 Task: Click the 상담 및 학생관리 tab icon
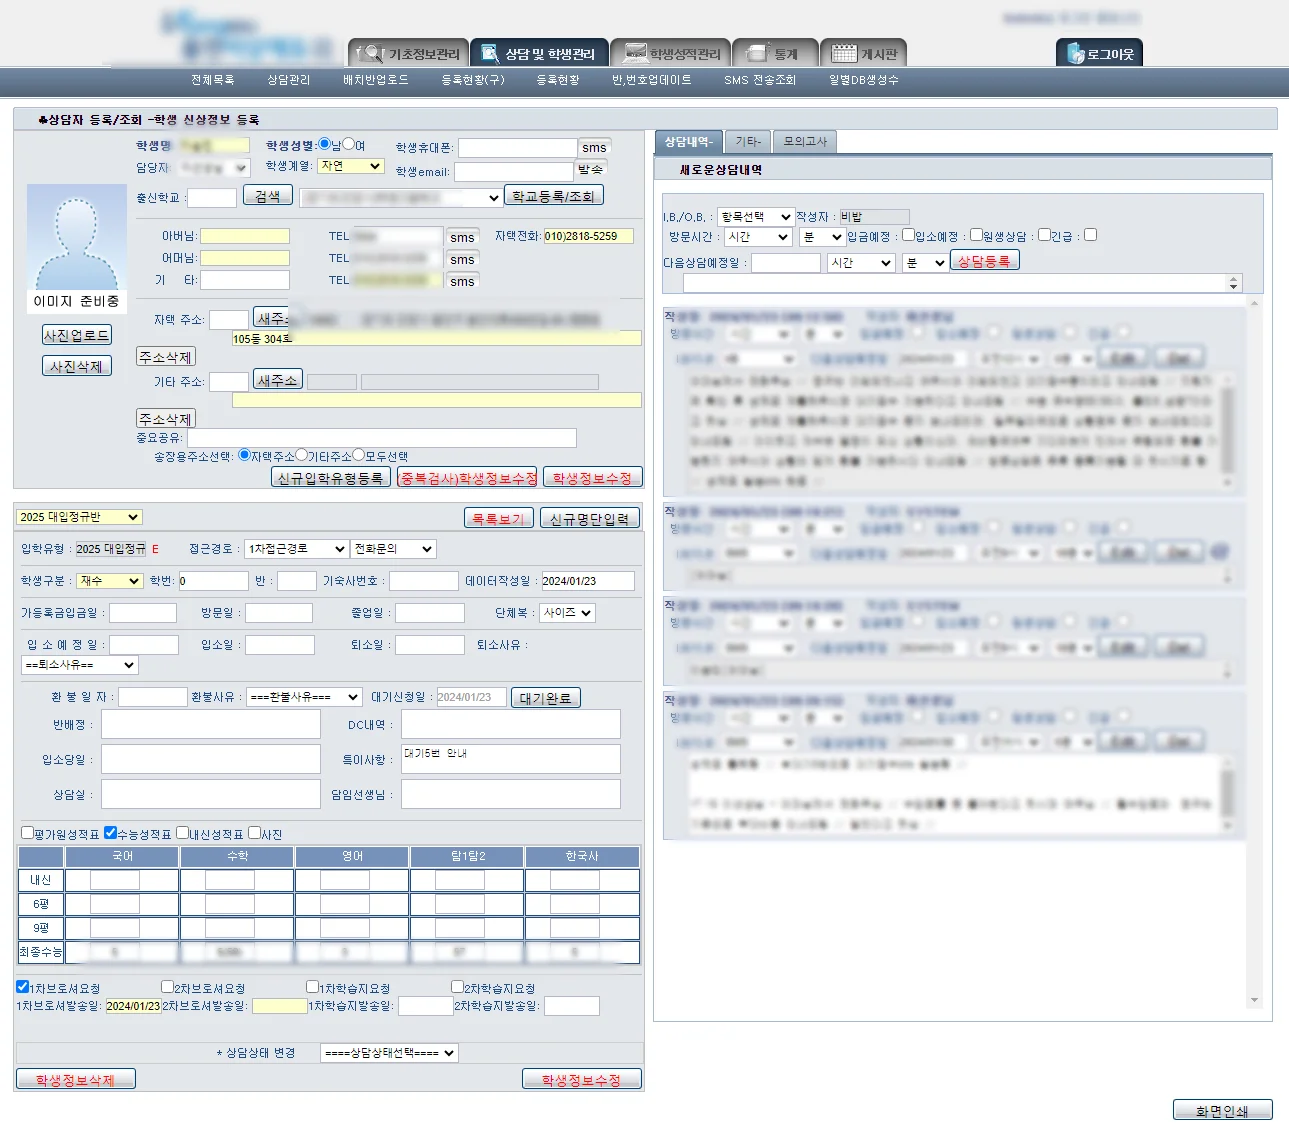(539, 53)
